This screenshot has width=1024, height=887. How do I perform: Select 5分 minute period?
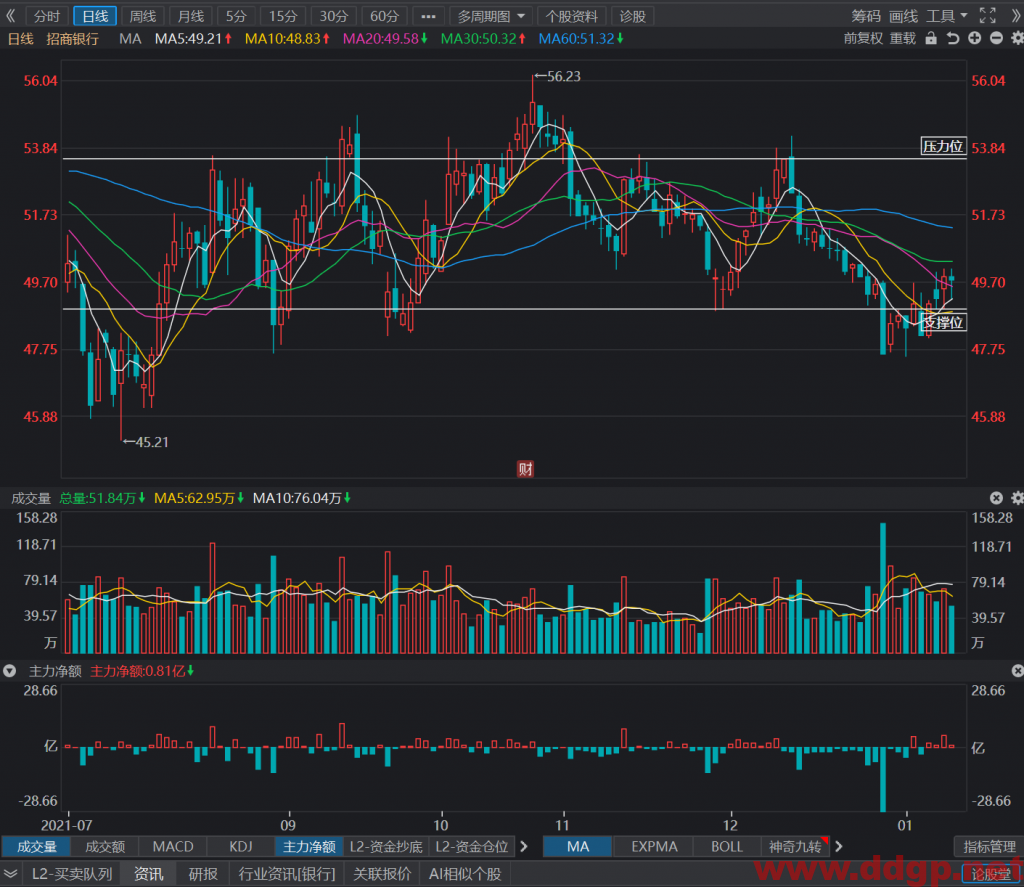point(236,16)
